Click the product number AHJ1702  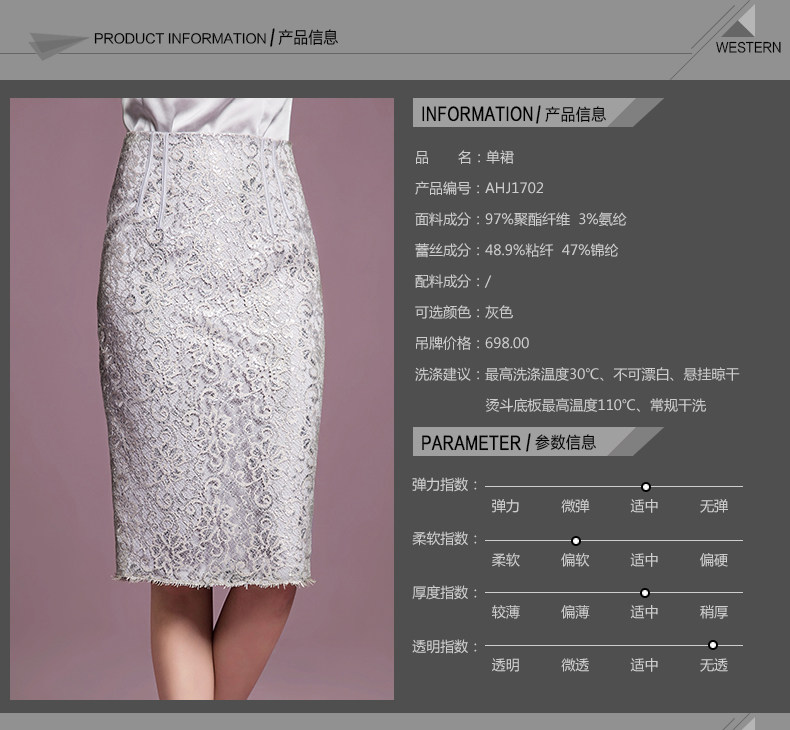[514, 188]
